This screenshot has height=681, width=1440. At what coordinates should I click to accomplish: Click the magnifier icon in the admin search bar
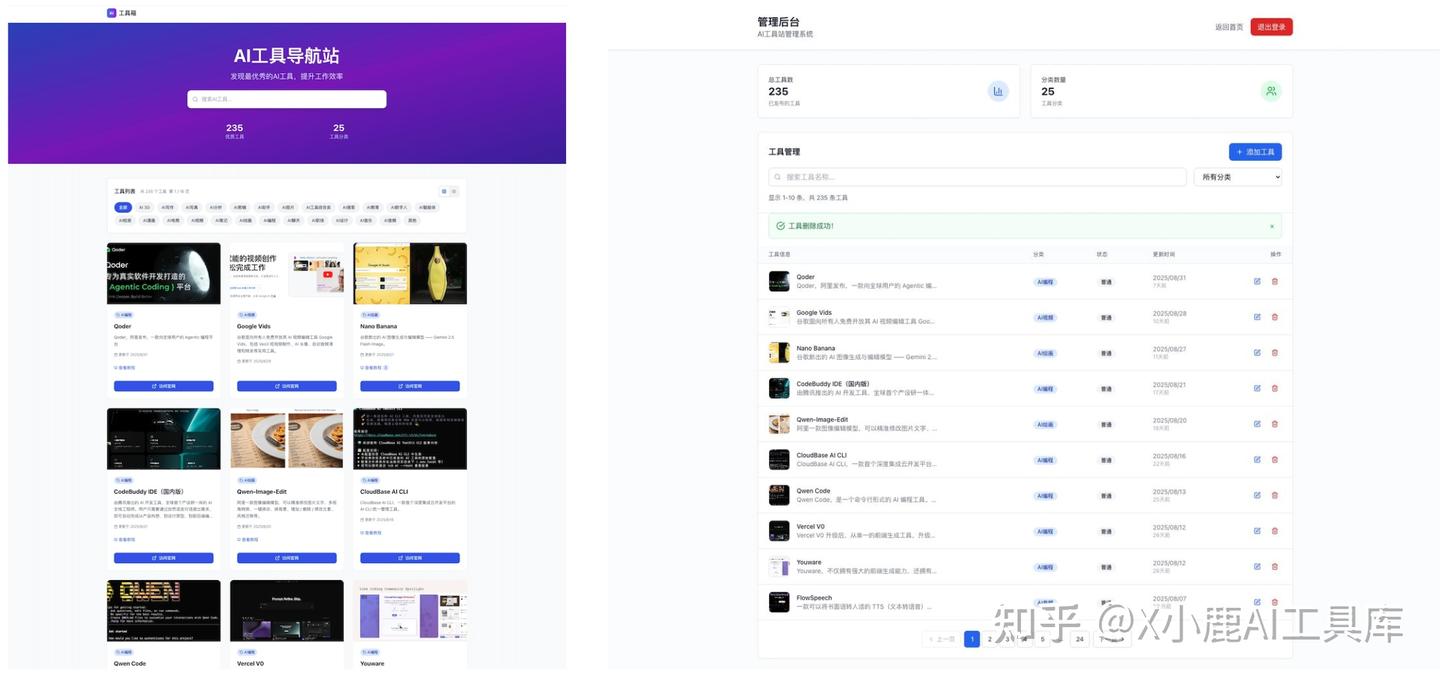778,177
